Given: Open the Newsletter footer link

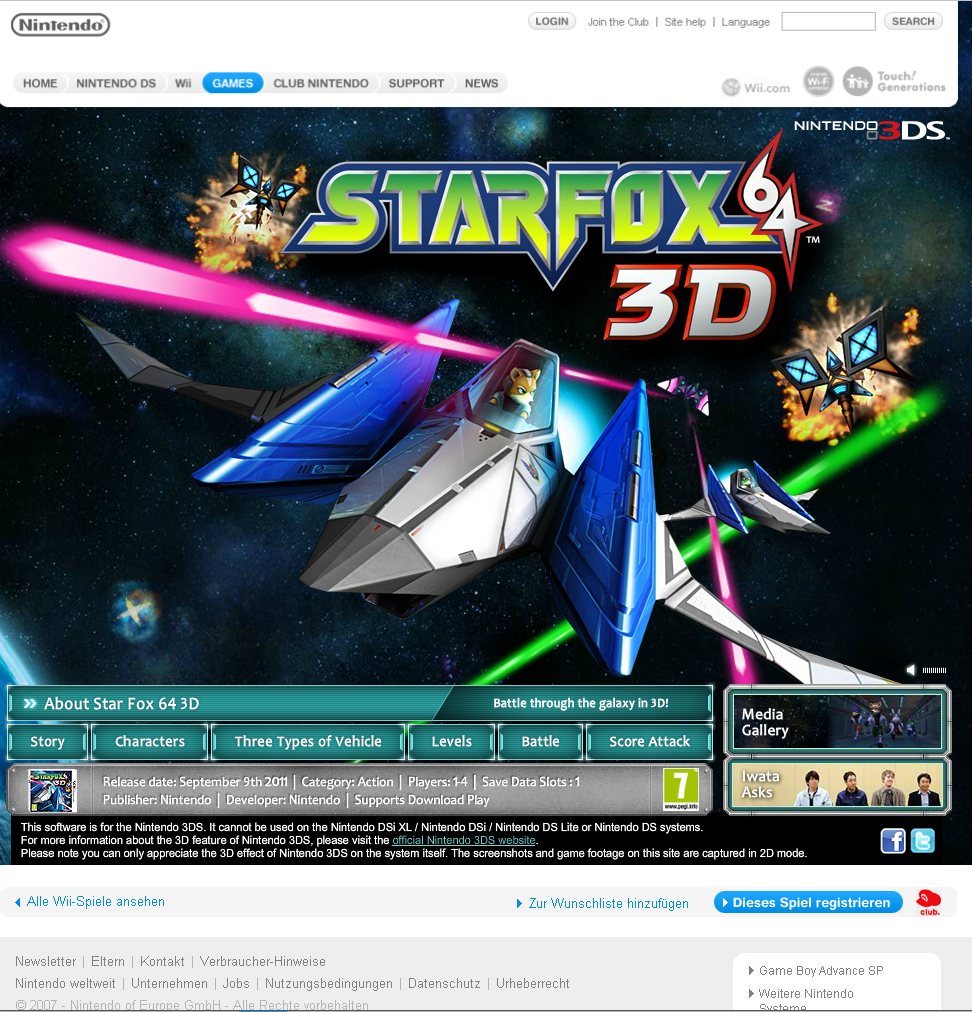Looking at the screenshot, I should click(x=45, y=962).
